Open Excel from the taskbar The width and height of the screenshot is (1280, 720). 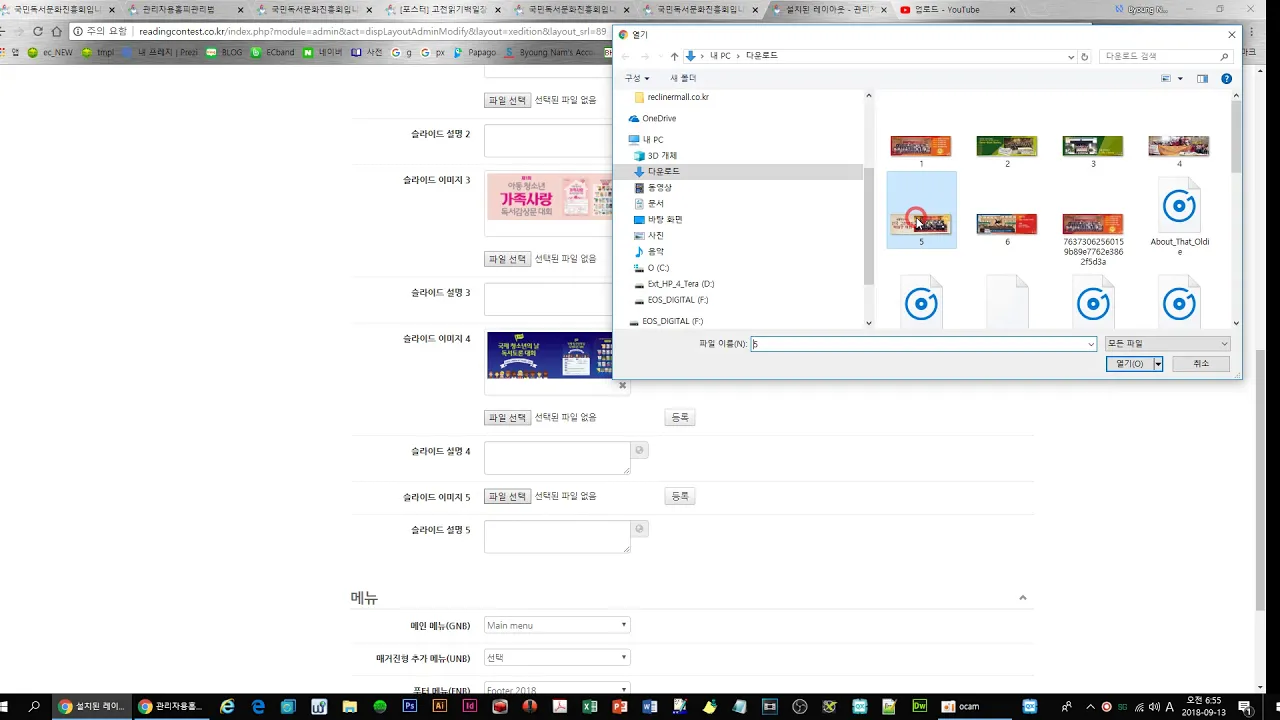point(590,706)
